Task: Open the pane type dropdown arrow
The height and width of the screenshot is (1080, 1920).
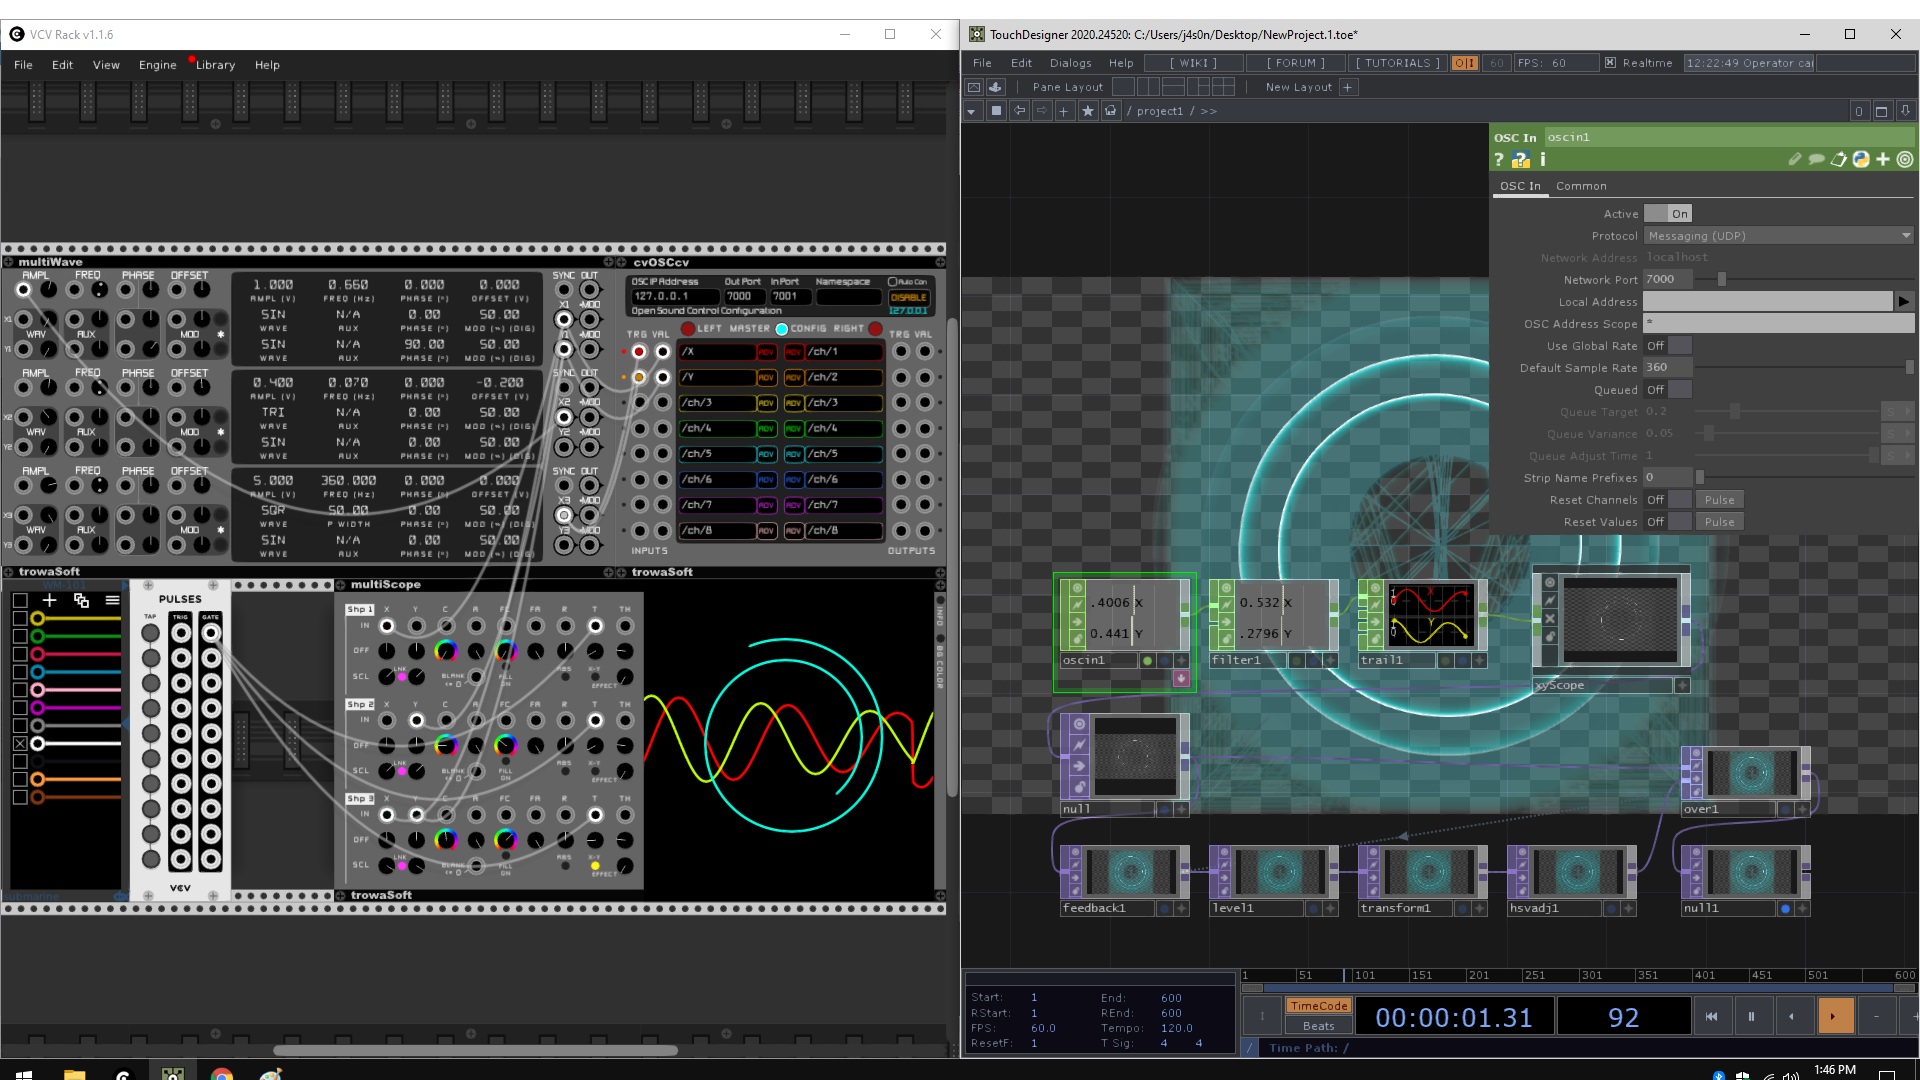Action: tap(971, 111)
